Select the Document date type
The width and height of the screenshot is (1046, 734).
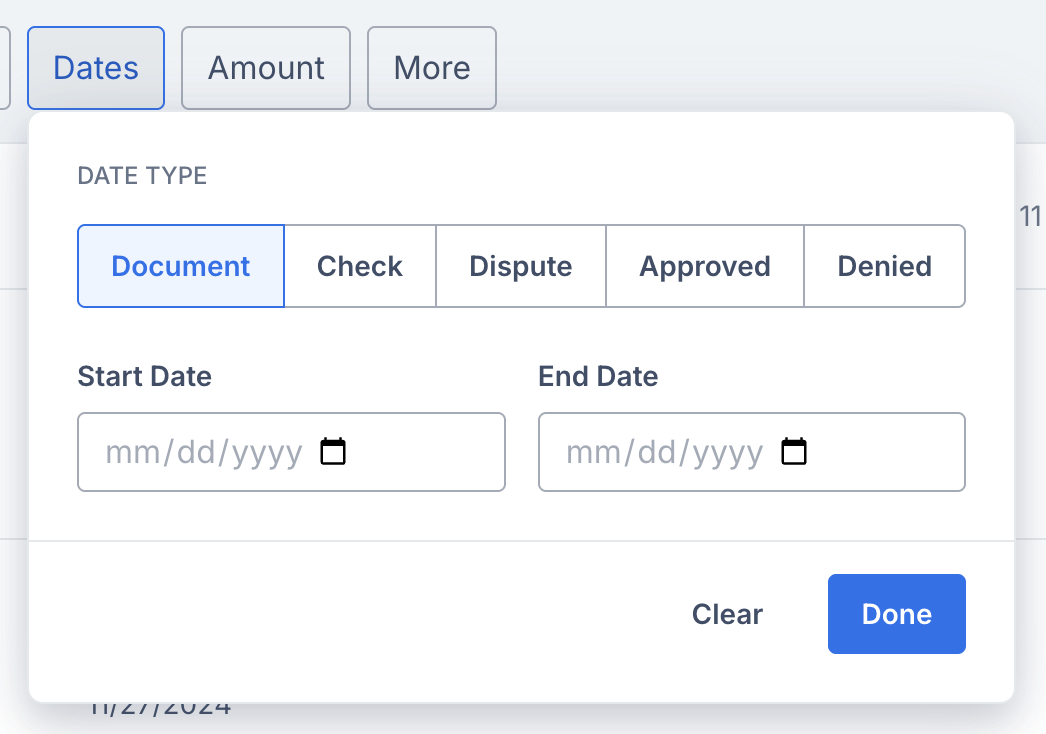pos(181,266)
